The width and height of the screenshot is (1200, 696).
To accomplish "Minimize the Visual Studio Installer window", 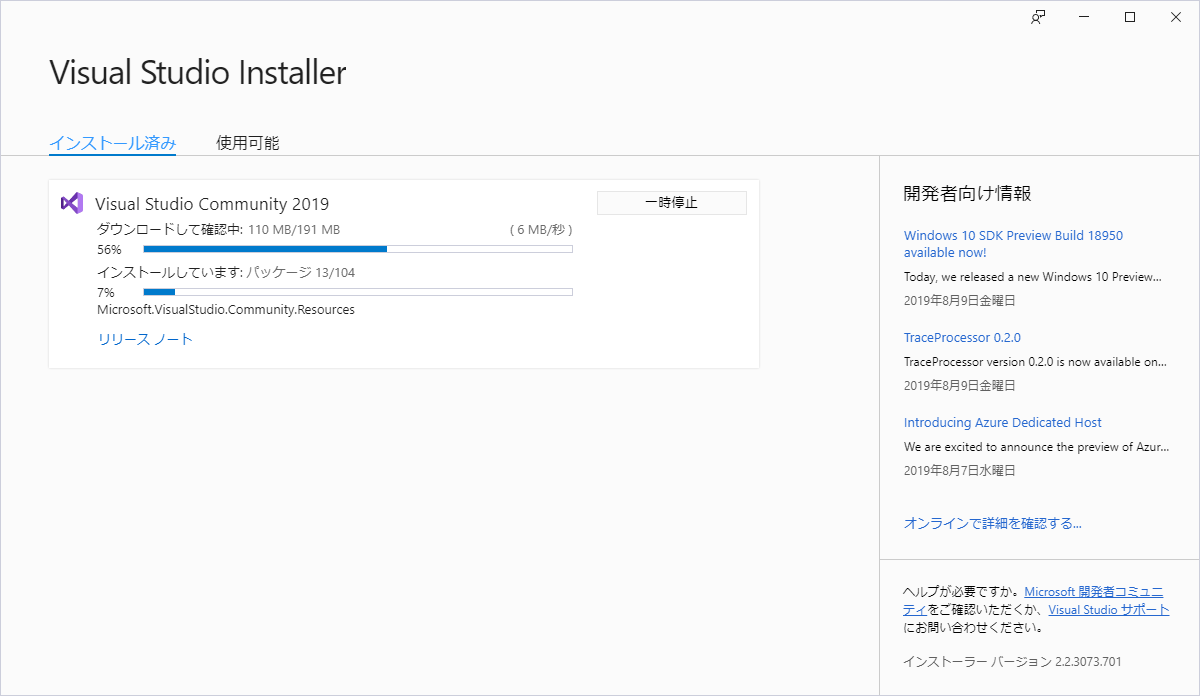I will [1084, 17].
